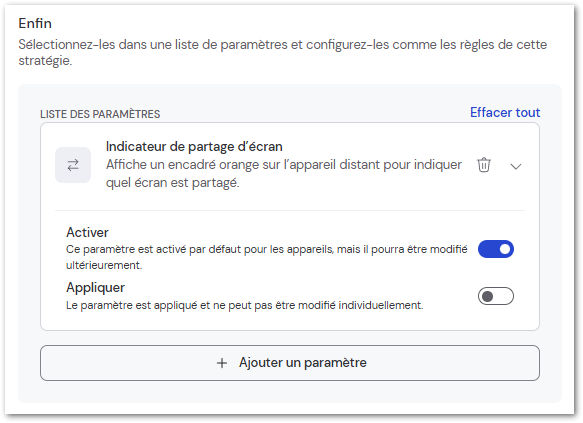Image resolution: width=583 pixels, height=423 pixels.
Task: Click the swap arrows icon beside the parameter title
Action: (73, 165)
